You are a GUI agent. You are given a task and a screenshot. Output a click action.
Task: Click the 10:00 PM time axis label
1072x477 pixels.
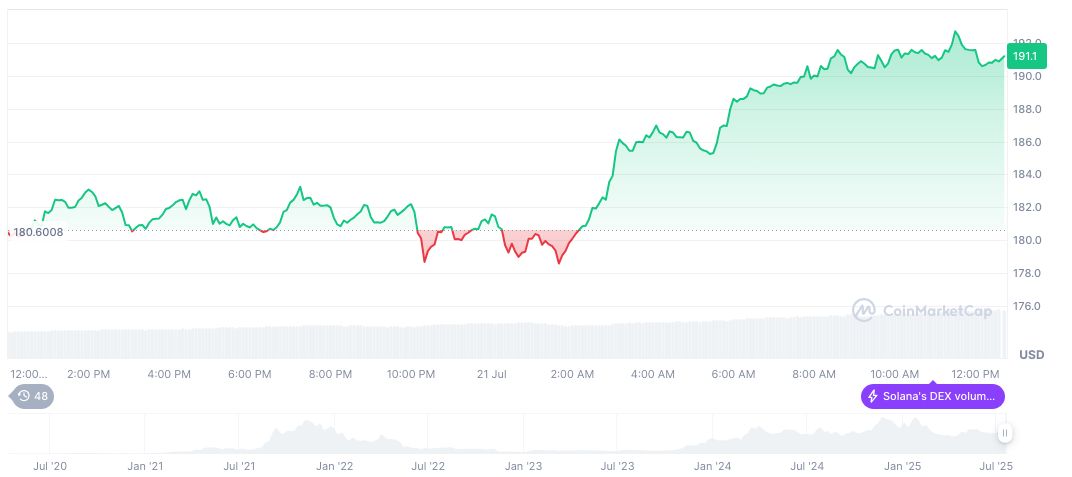coord(411,374)
